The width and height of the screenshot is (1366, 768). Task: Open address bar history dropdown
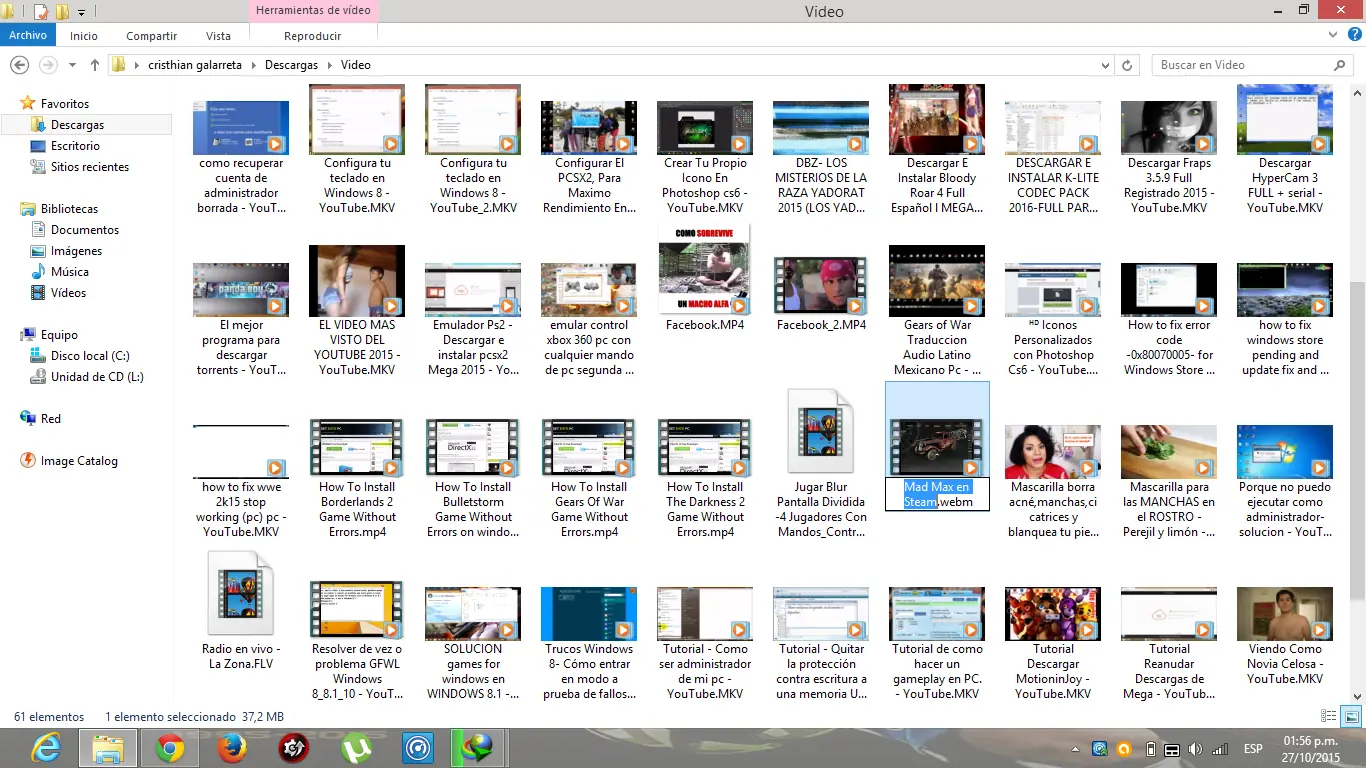click(1105, 65)
